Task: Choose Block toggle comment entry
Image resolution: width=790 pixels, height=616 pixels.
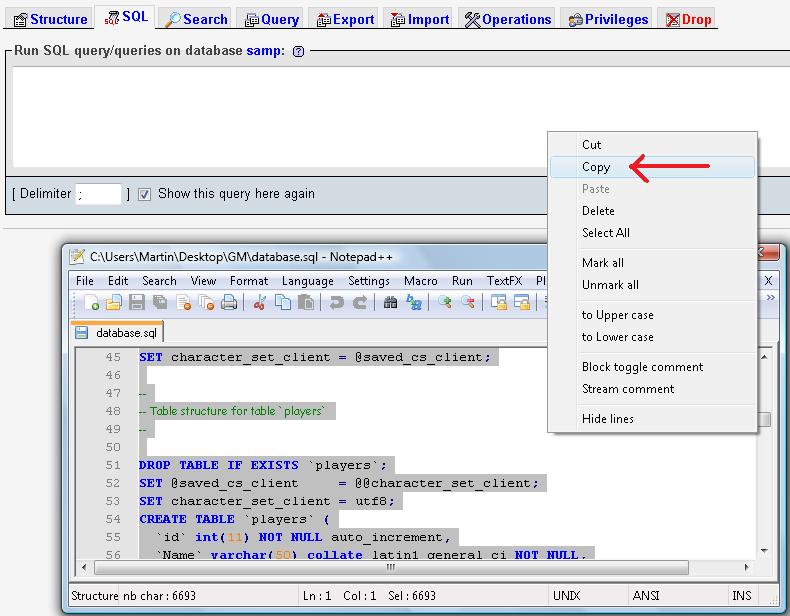Action: point(652,367)
